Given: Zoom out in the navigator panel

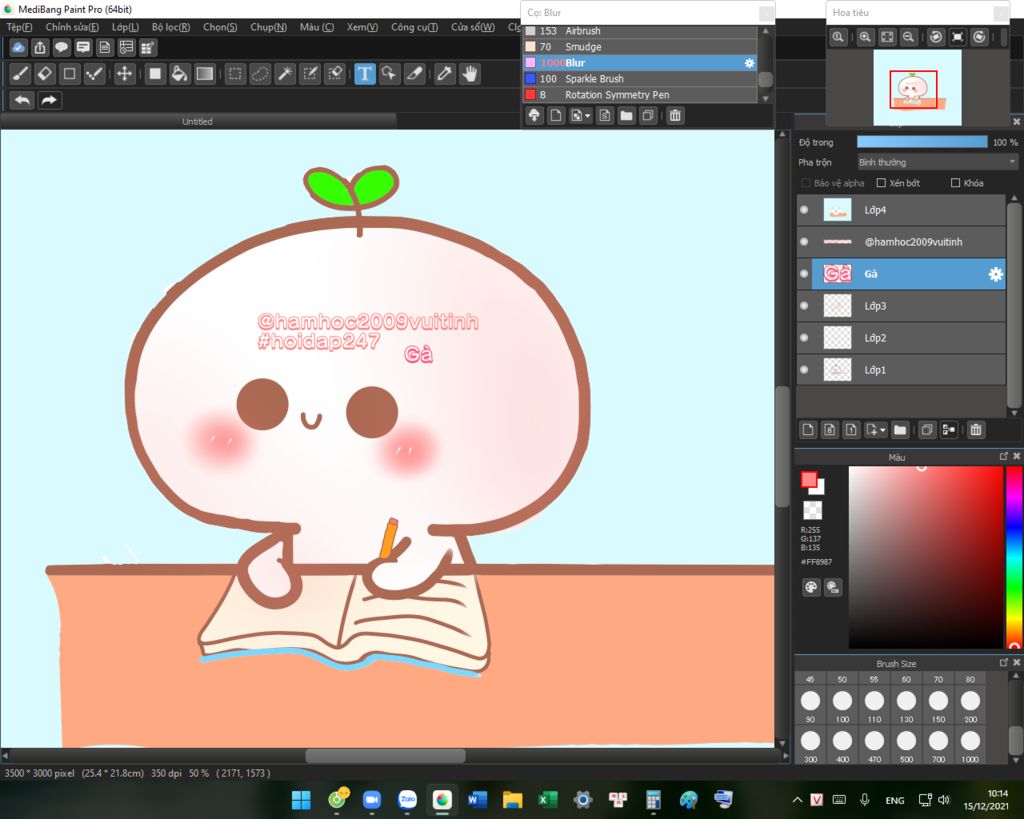Looking at the screenshot, I should 908,37.
